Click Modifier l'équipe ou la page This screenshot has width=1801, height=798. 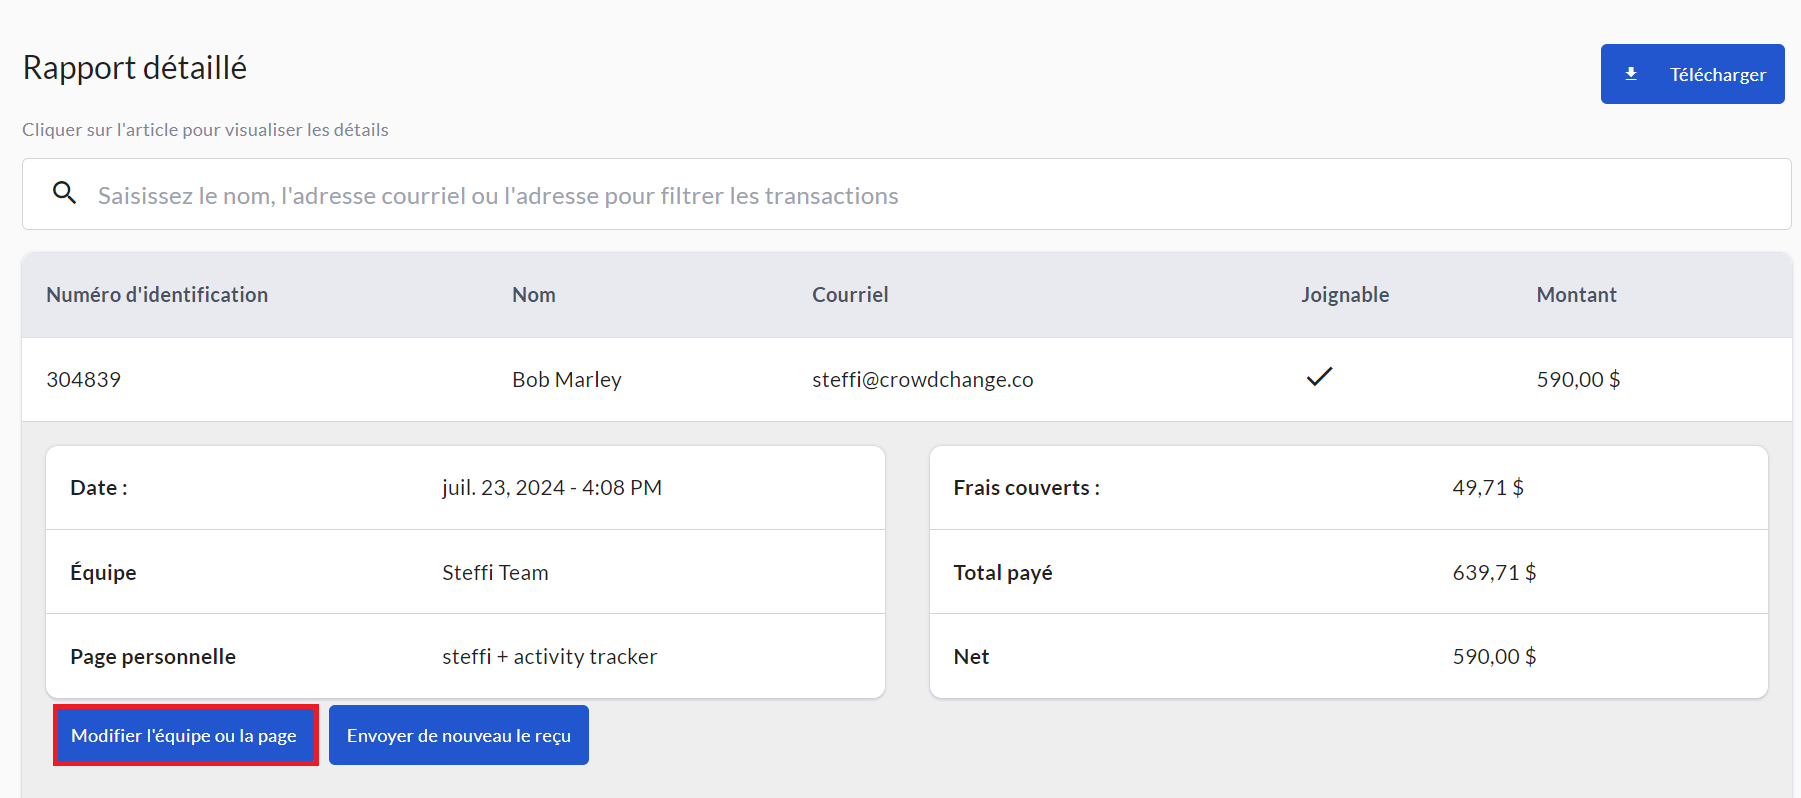pos(185,735)
